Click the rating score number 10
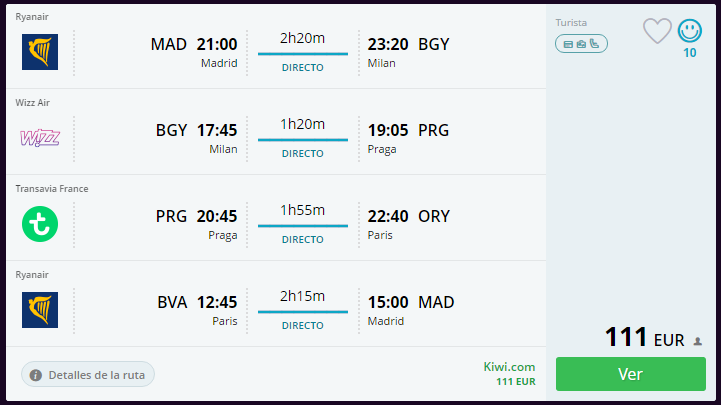 [689, 53]
